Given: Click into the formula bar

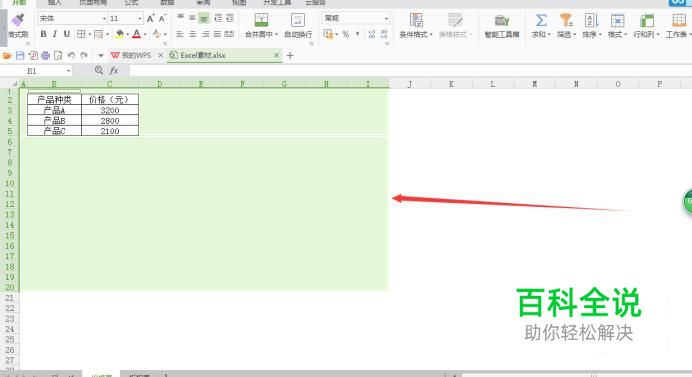Looking at the screenshot, I should (410, 71).
